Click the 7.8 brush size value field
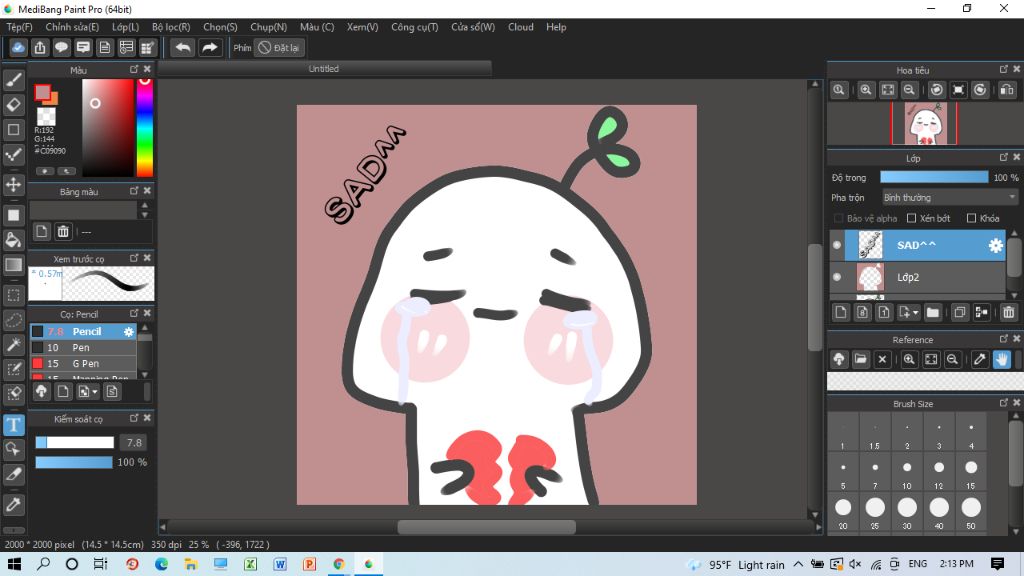This screenshot has height=576, width=1024. [134, 443]
